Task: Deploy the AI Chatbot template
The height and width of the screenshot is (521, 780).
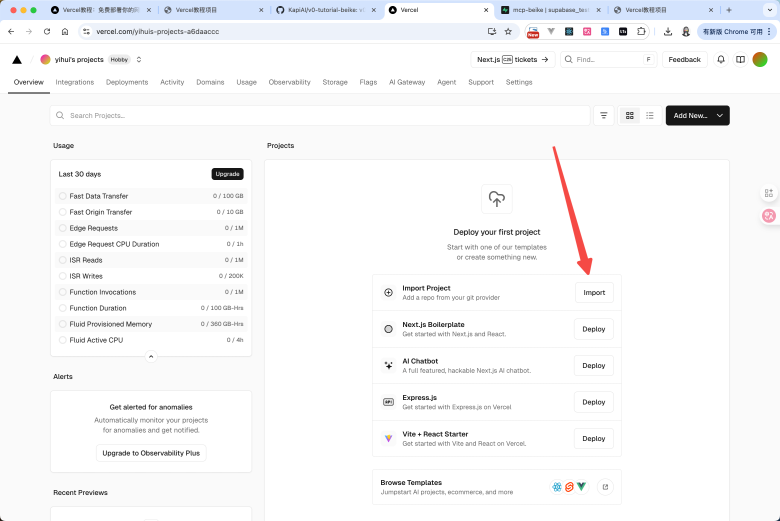Action: click(593, 366)
